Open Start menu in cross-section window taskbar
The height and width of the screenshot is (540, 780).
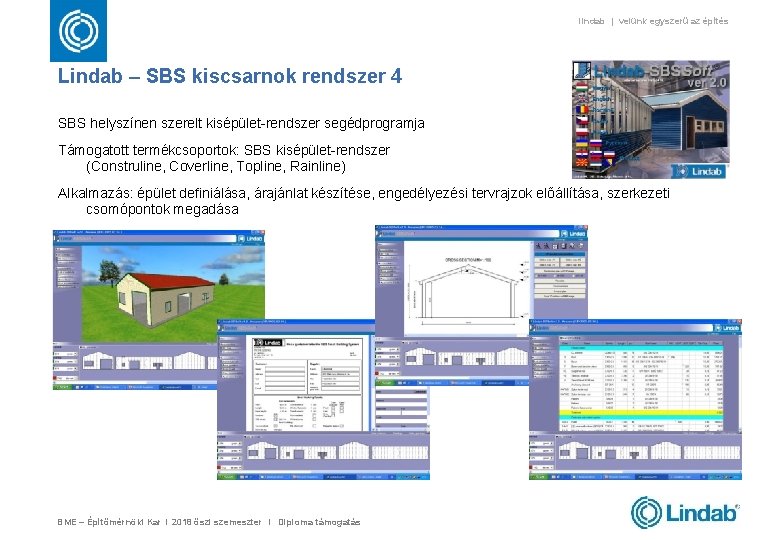pos(385,383)
